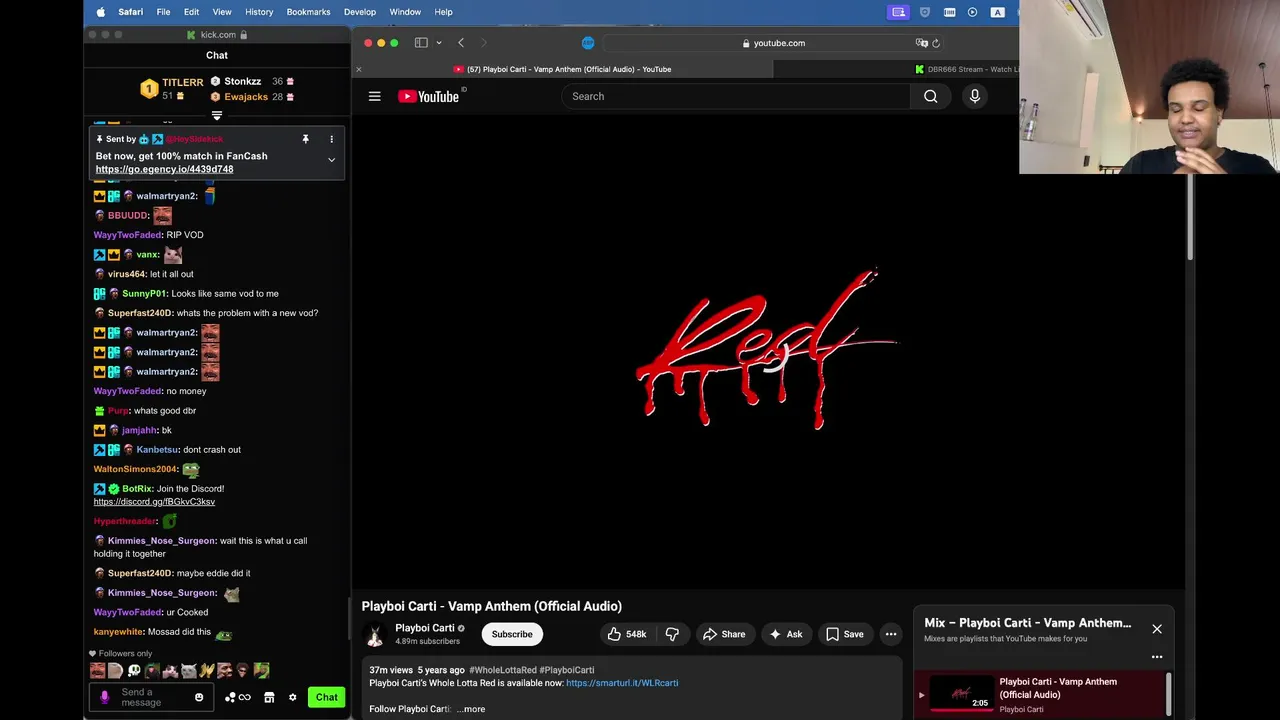Unpin the pinned chat message
The image size is (1280, 720).
point(305,139)
